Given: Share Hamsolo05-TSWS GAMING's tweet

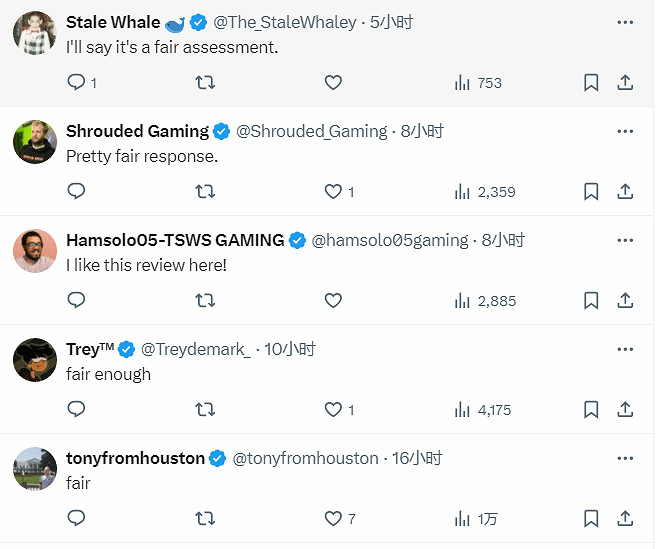Looking at the screenshot, I should [625, 300].
